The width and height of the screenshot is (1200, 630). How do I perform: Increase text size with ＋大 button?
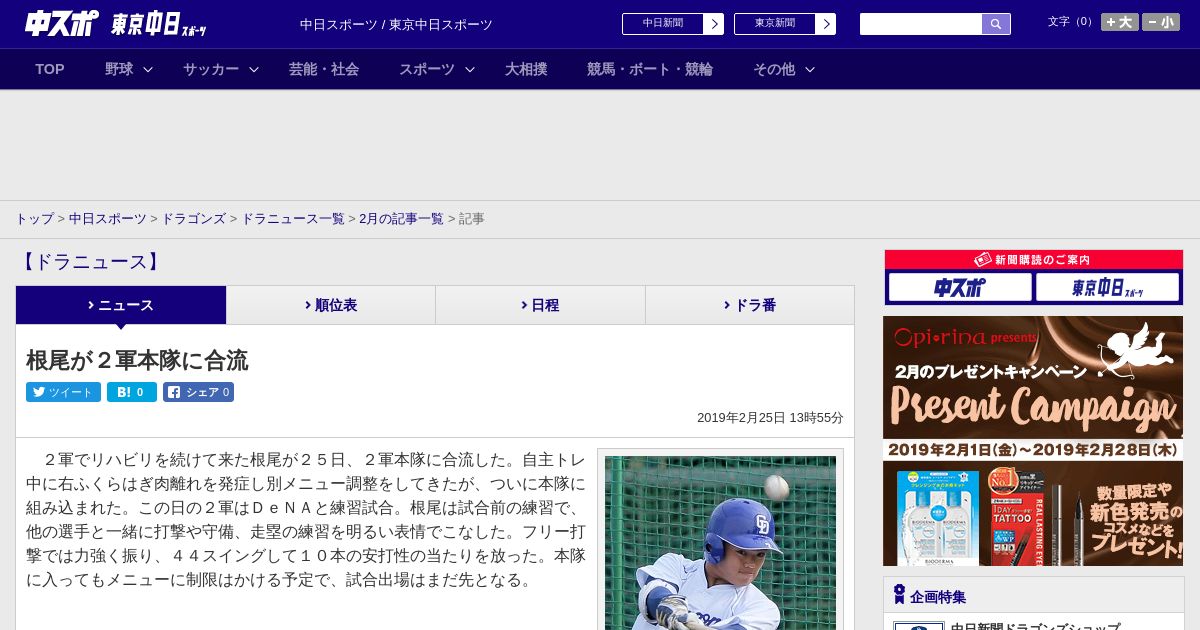coord(1120,22)
